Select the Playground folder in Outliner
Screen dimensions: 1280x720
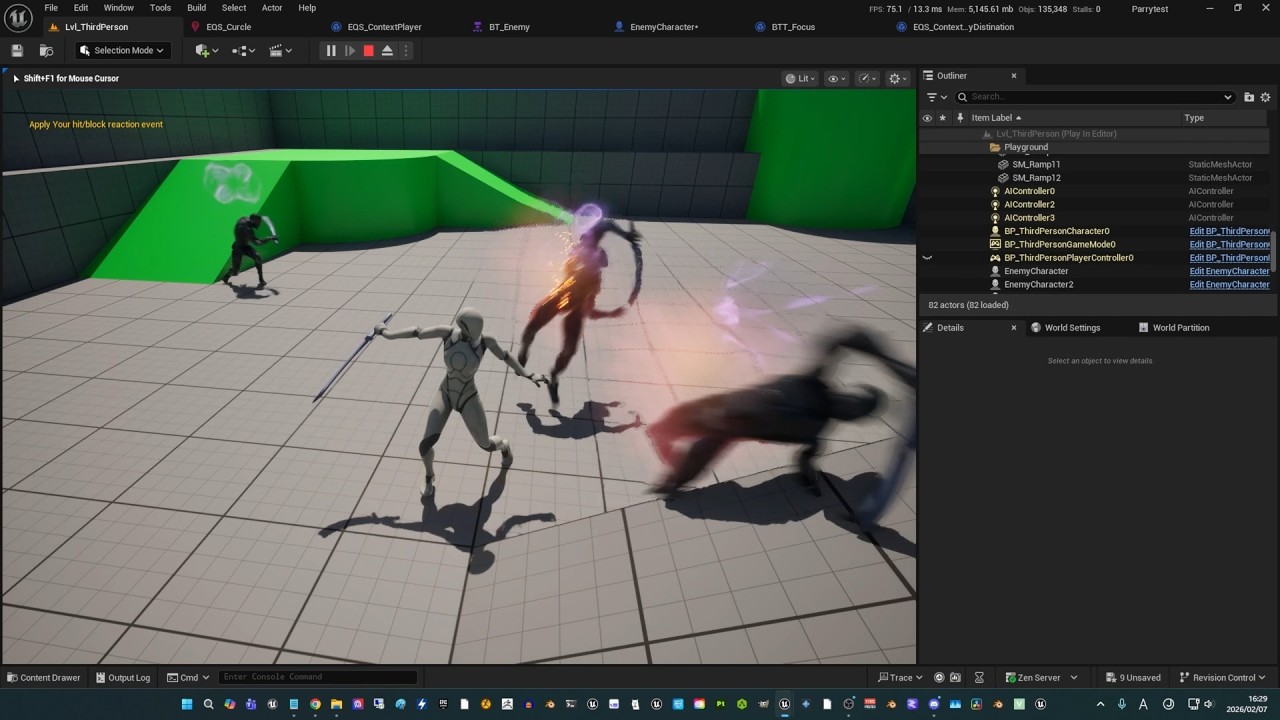click(x=1026, y=147)
